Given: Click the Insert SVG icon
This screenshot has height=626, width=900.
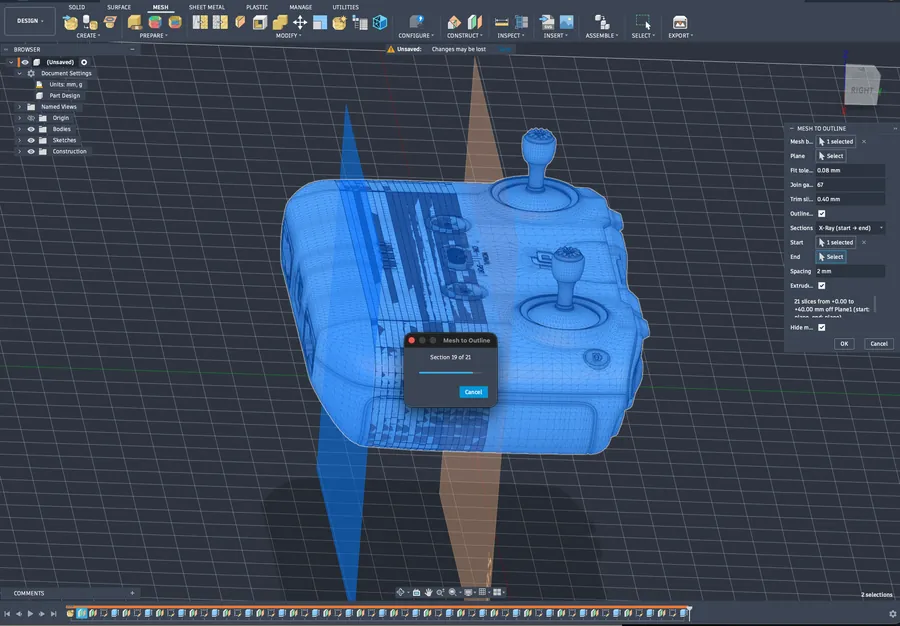Looking at the screenshot, I should click(x=546, y=22).
